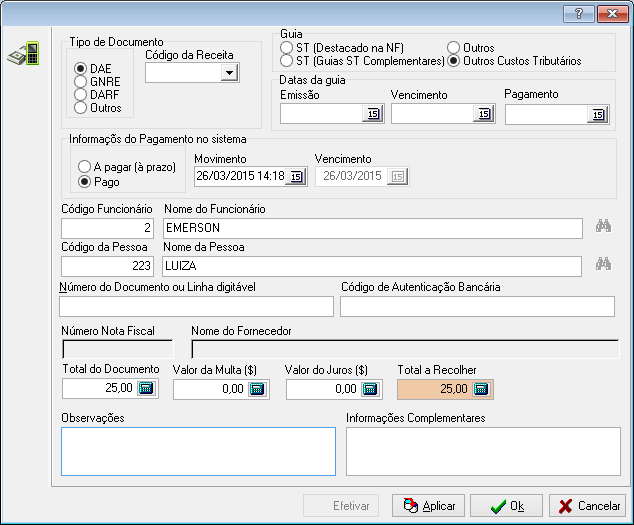Confirm with the Ok button

point(506,506)
